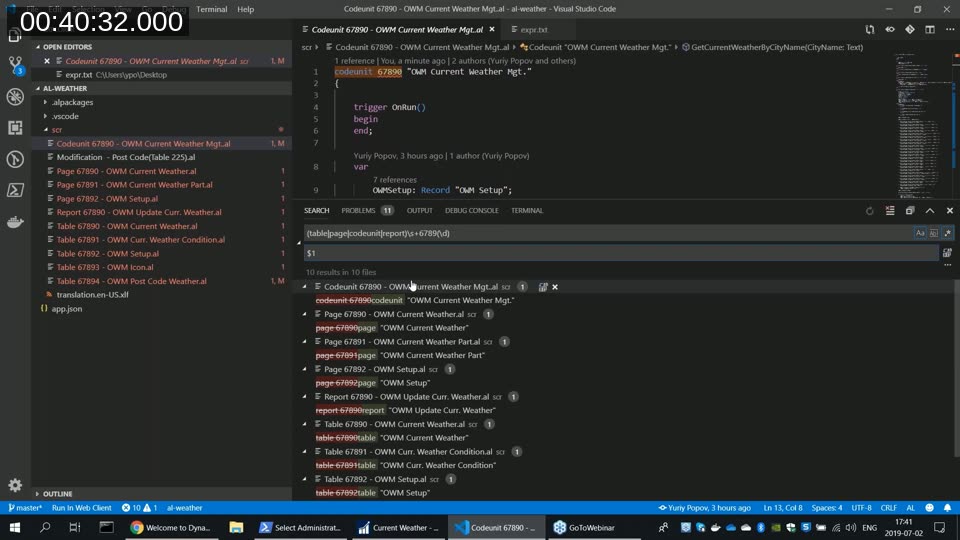Open the editor More Actions ellipsis

point(950,29)
